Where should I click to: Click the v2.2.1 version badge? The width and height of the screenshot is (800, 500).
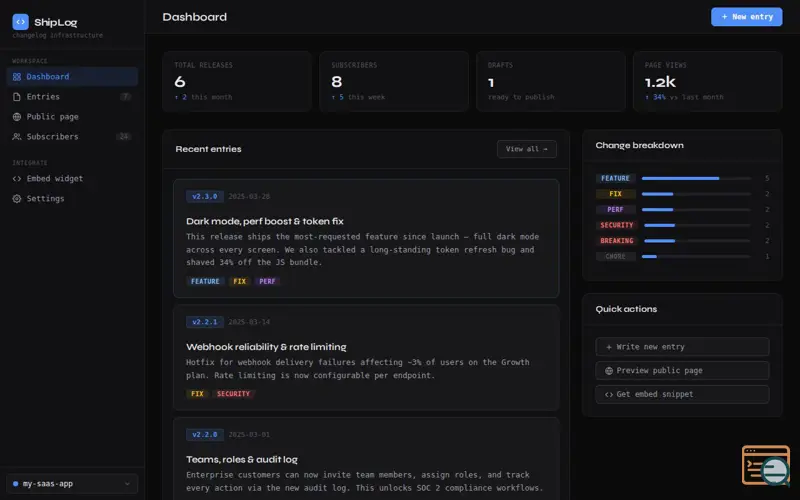[205, 322]
